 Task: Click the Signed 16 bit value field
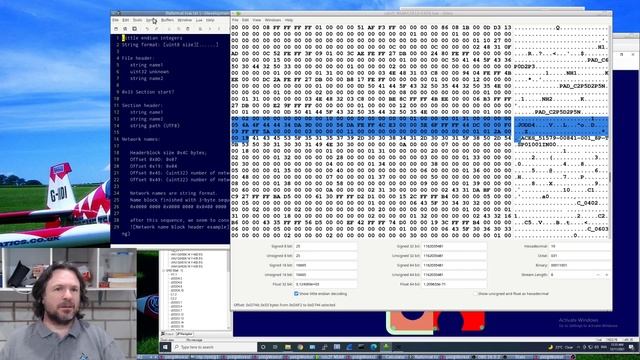pyautogui.click(x=325, y=265)
